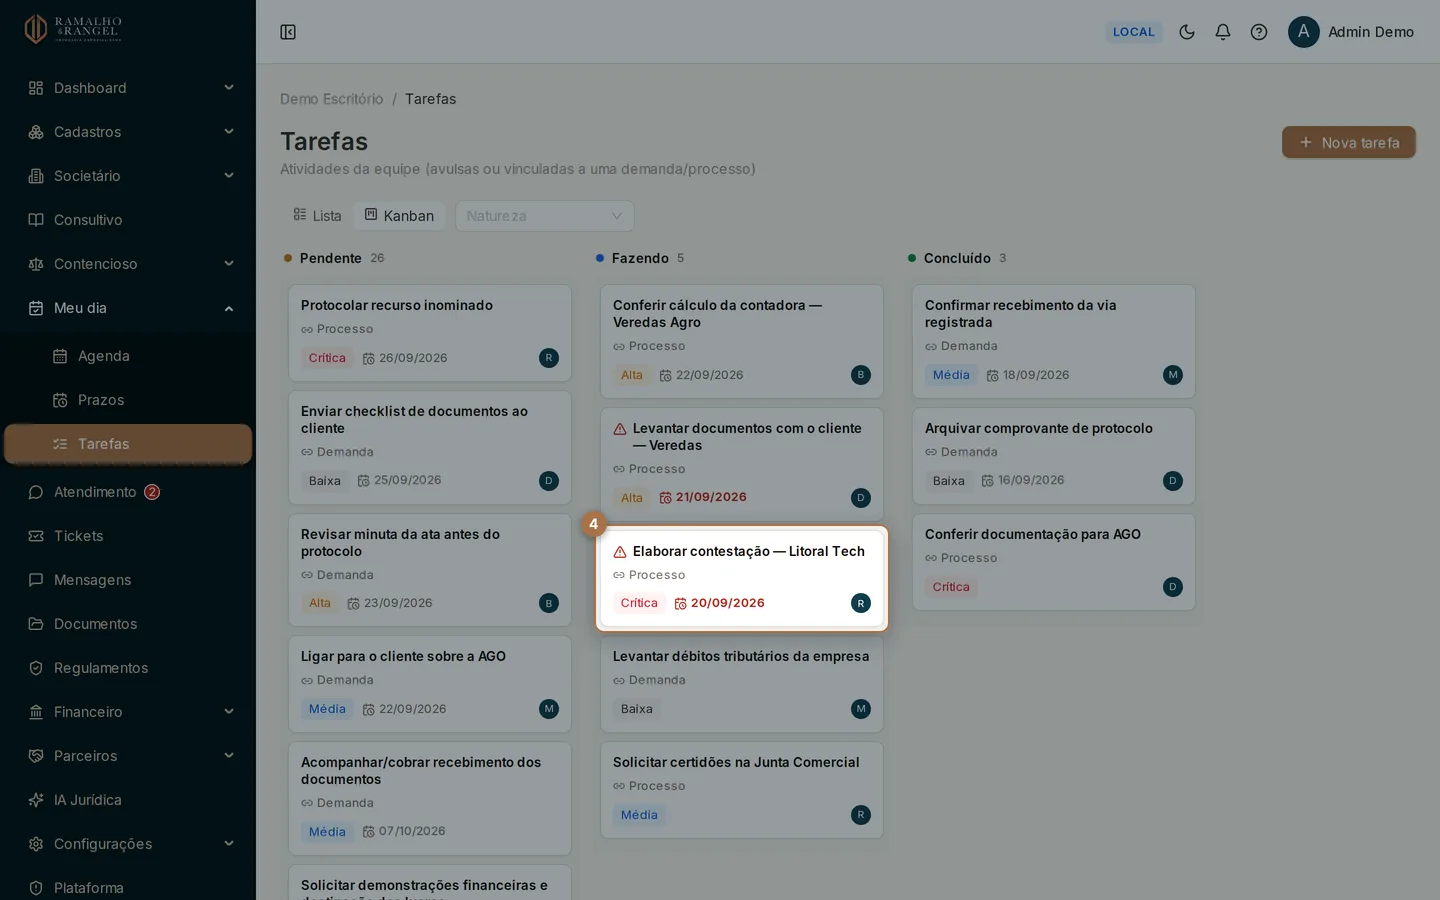
Task: Click the Atendimento unread count badge
Action: 152,492
